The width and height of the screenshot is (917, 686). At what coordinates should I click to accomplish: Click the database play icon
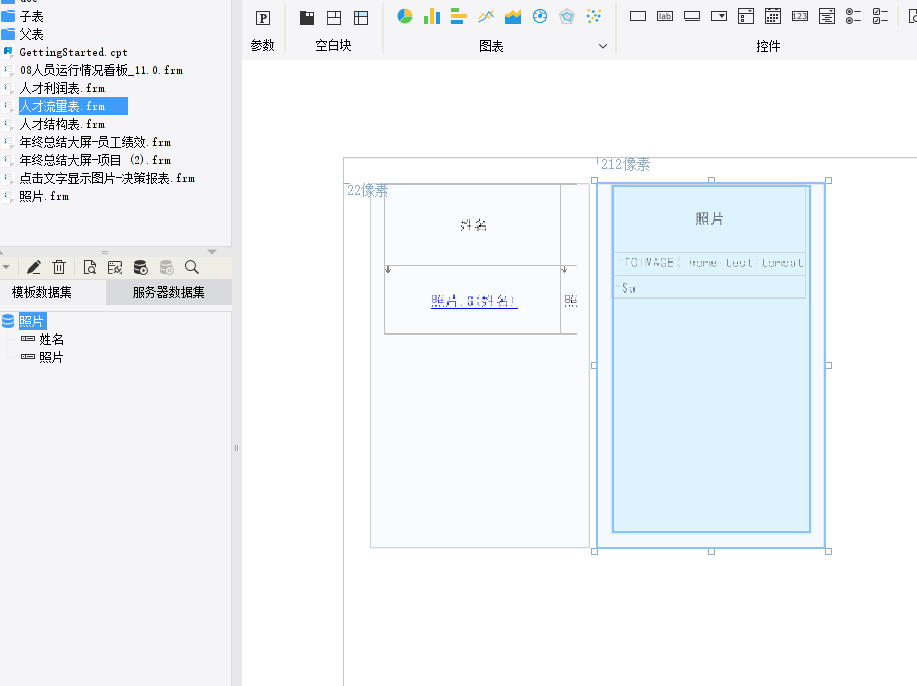[x=141, y=267]
